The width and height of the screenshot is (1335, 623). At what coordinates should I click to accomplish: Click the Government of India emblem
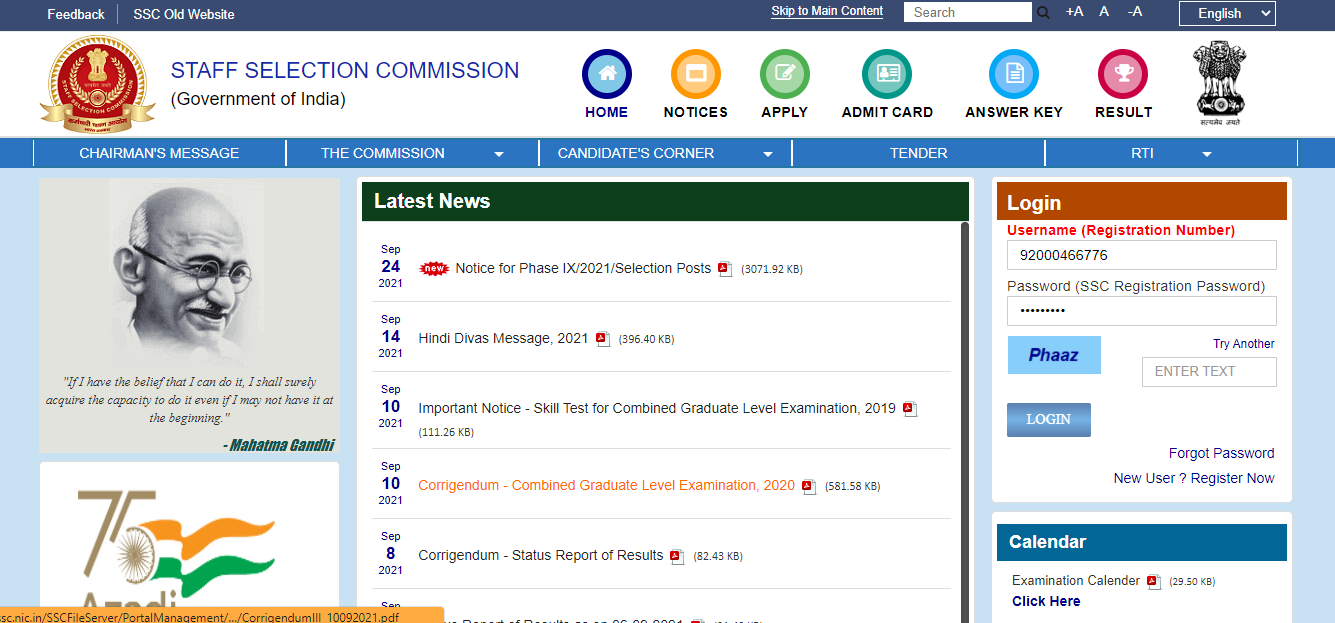[1219, 83]
